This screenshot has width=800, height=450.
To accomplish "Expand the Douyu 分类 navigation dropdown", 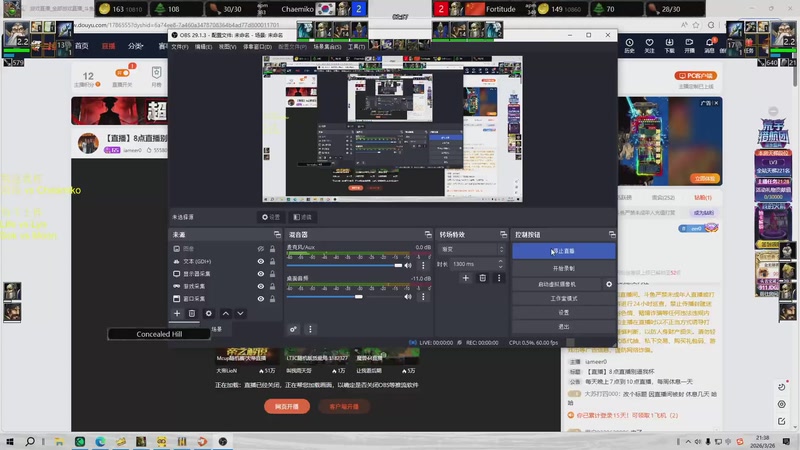I will click(x=135, y=46).
